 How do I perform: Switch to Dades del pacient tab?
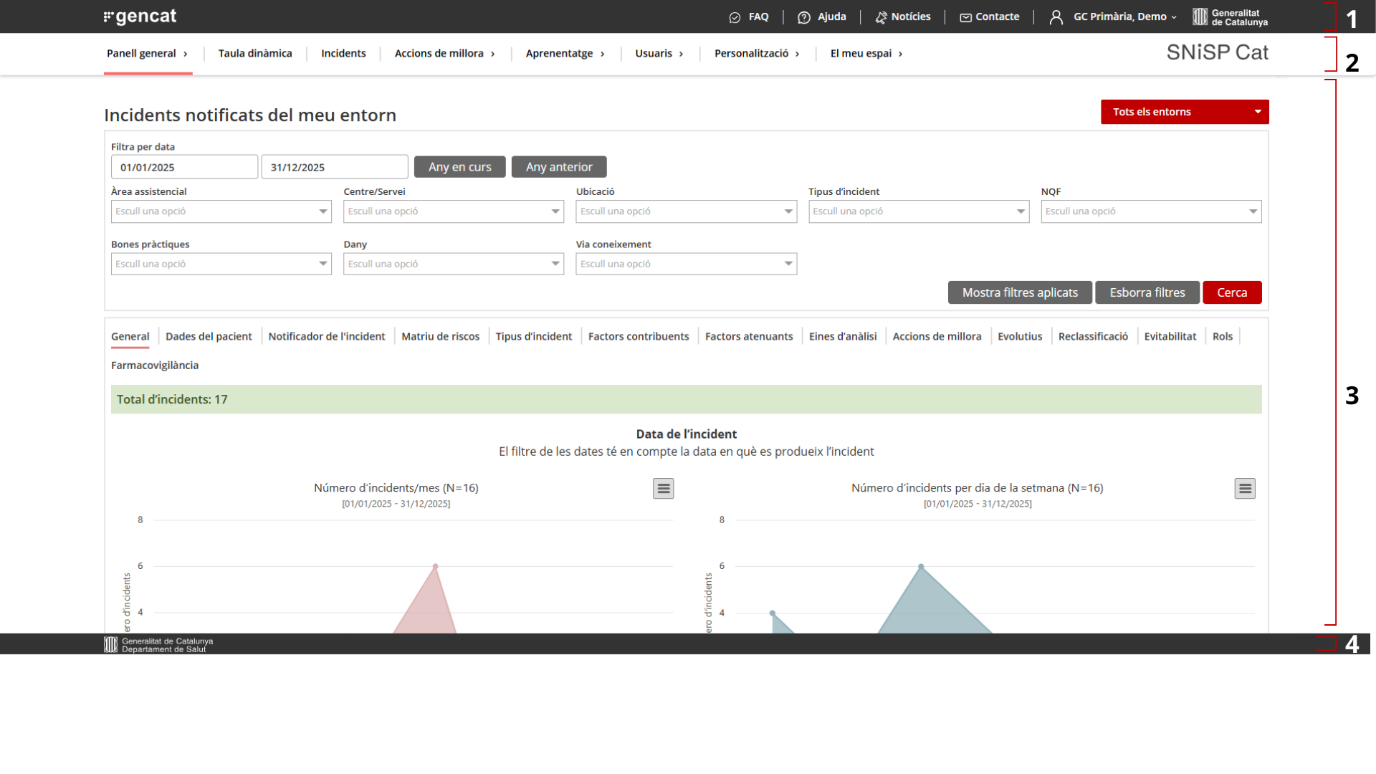click(209, 337)
